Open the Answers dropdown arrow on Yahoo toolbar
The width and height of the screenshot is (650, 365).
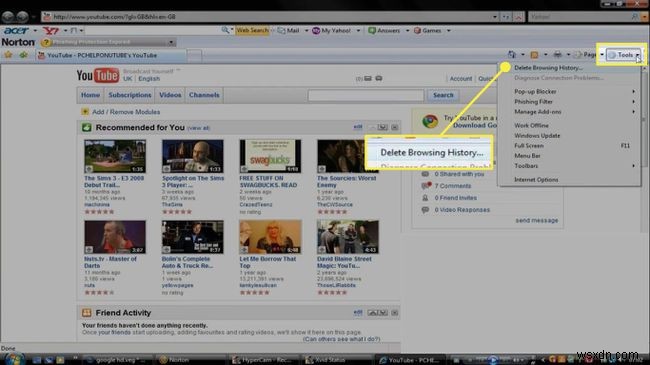pos(407,30)
